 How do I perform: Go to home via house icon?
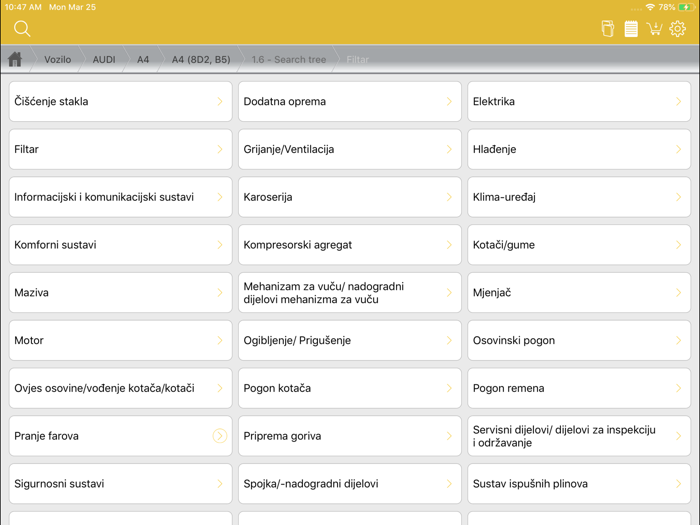[x=15, y=59]
